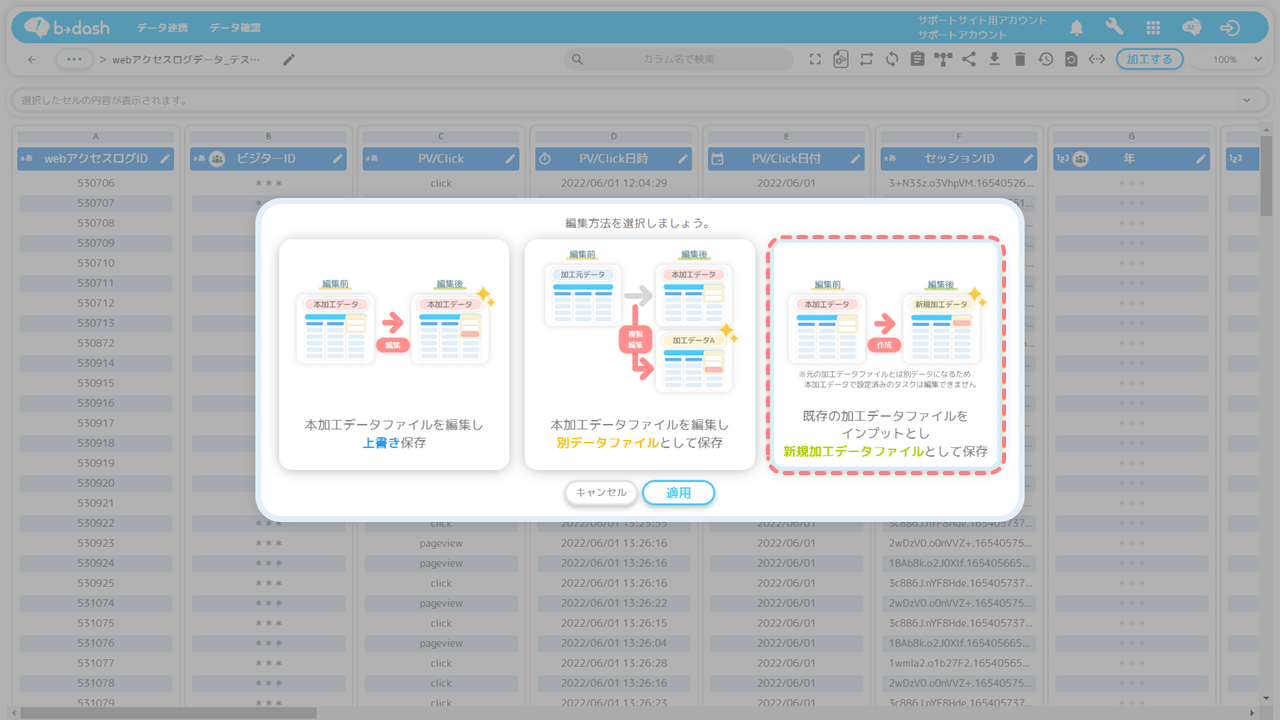Viewport: 1280px width, 720px height.
Task: Click the share icon
Action: [x=969, y=60]
